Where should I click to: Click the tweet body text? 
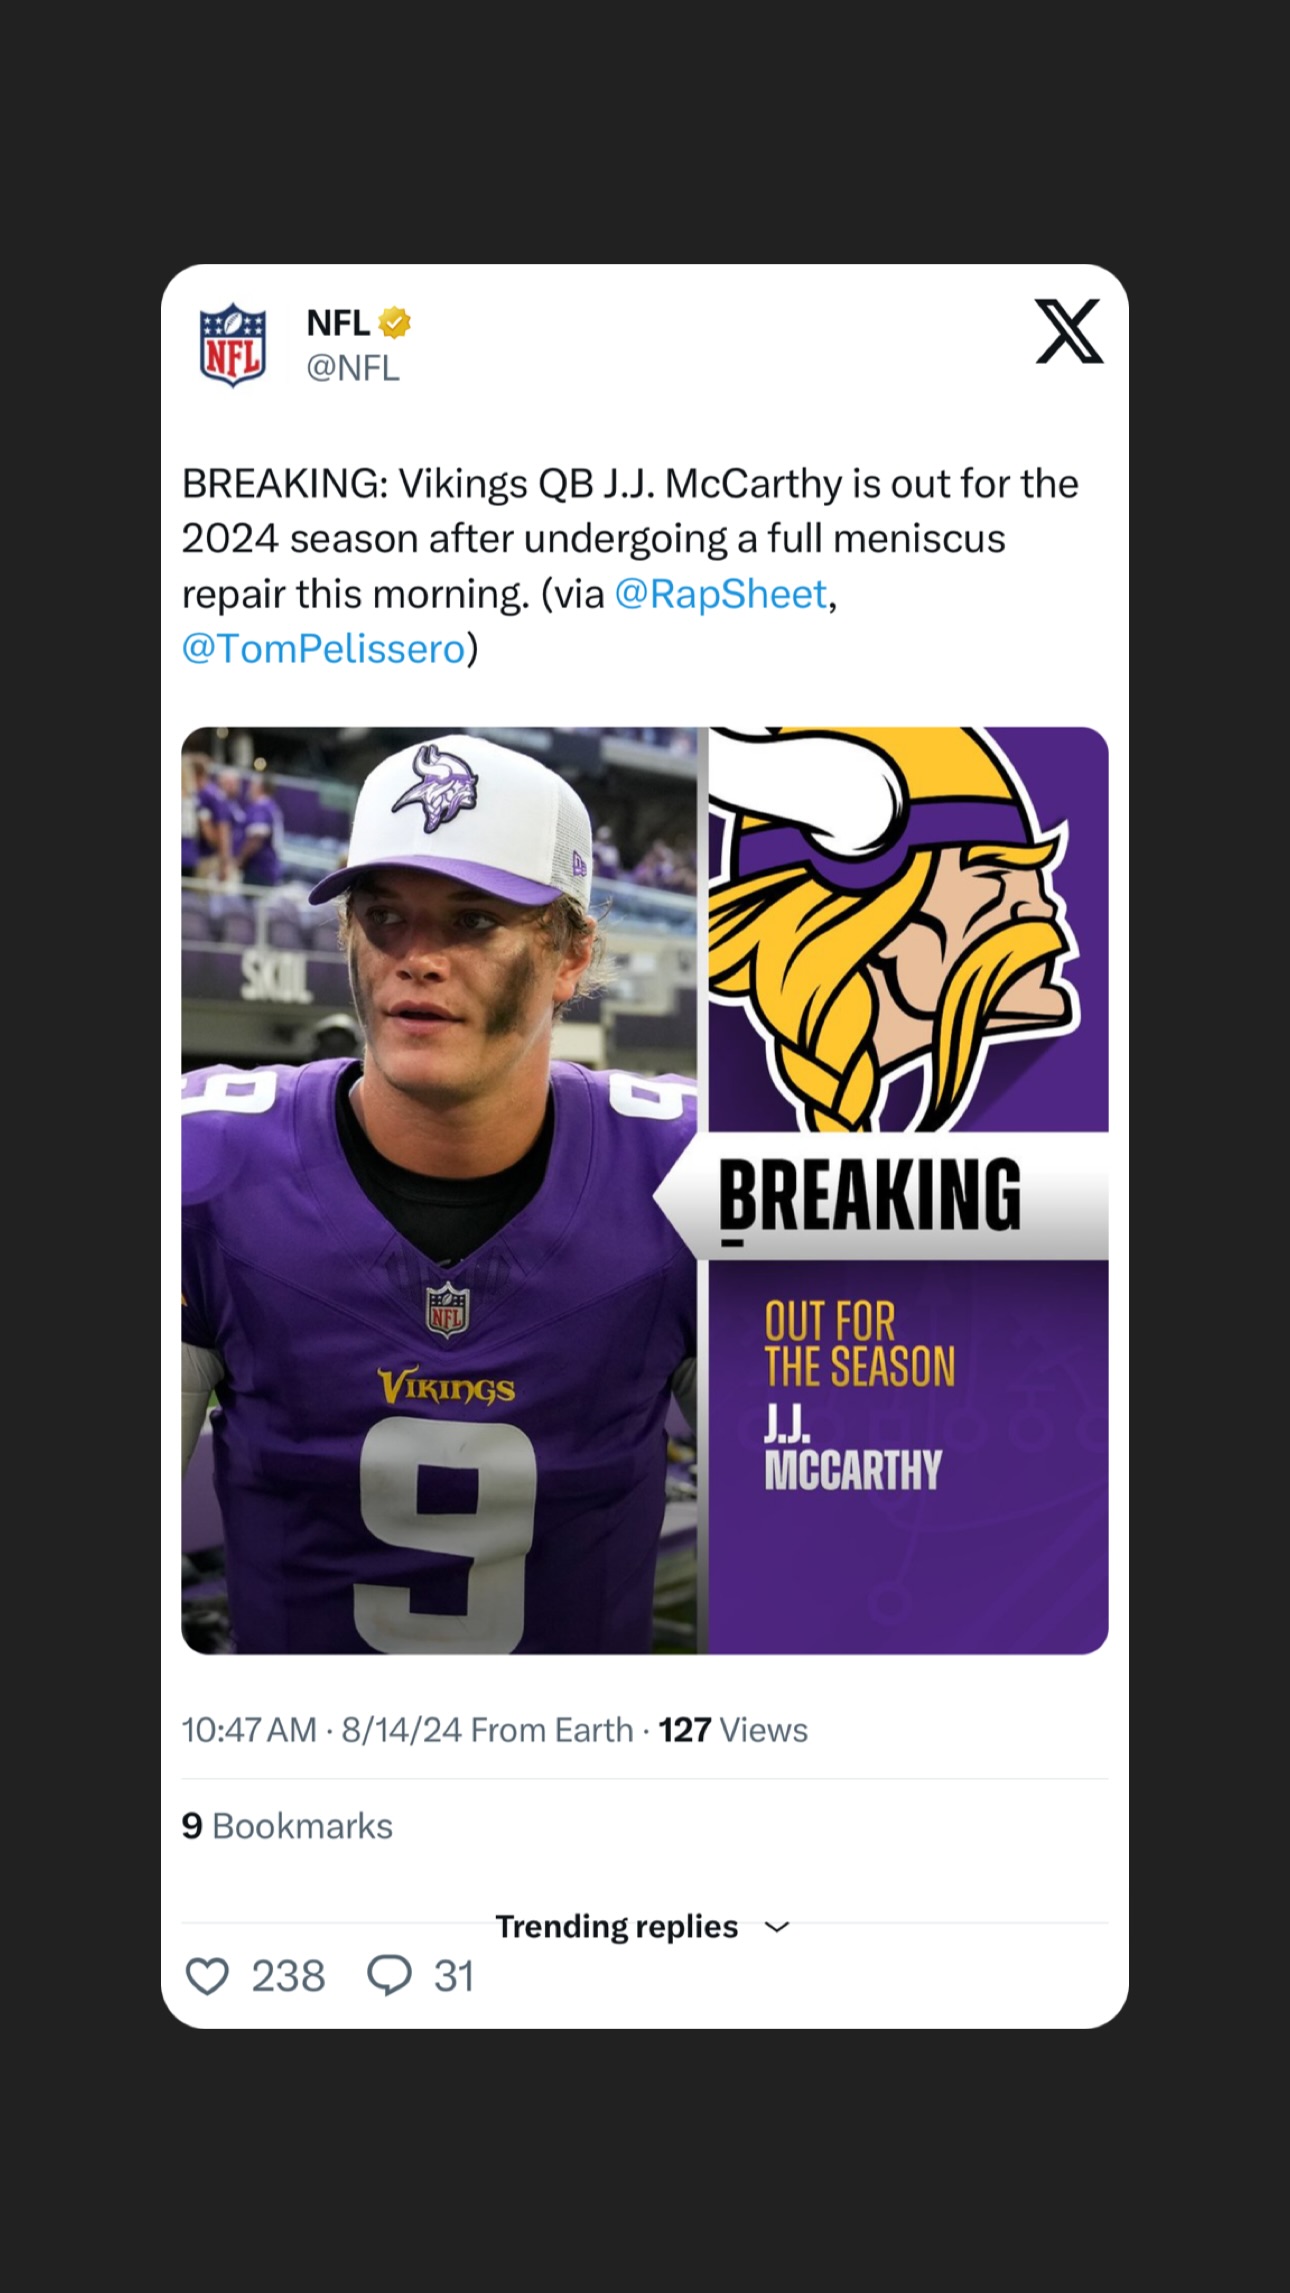tap(631, 566)
